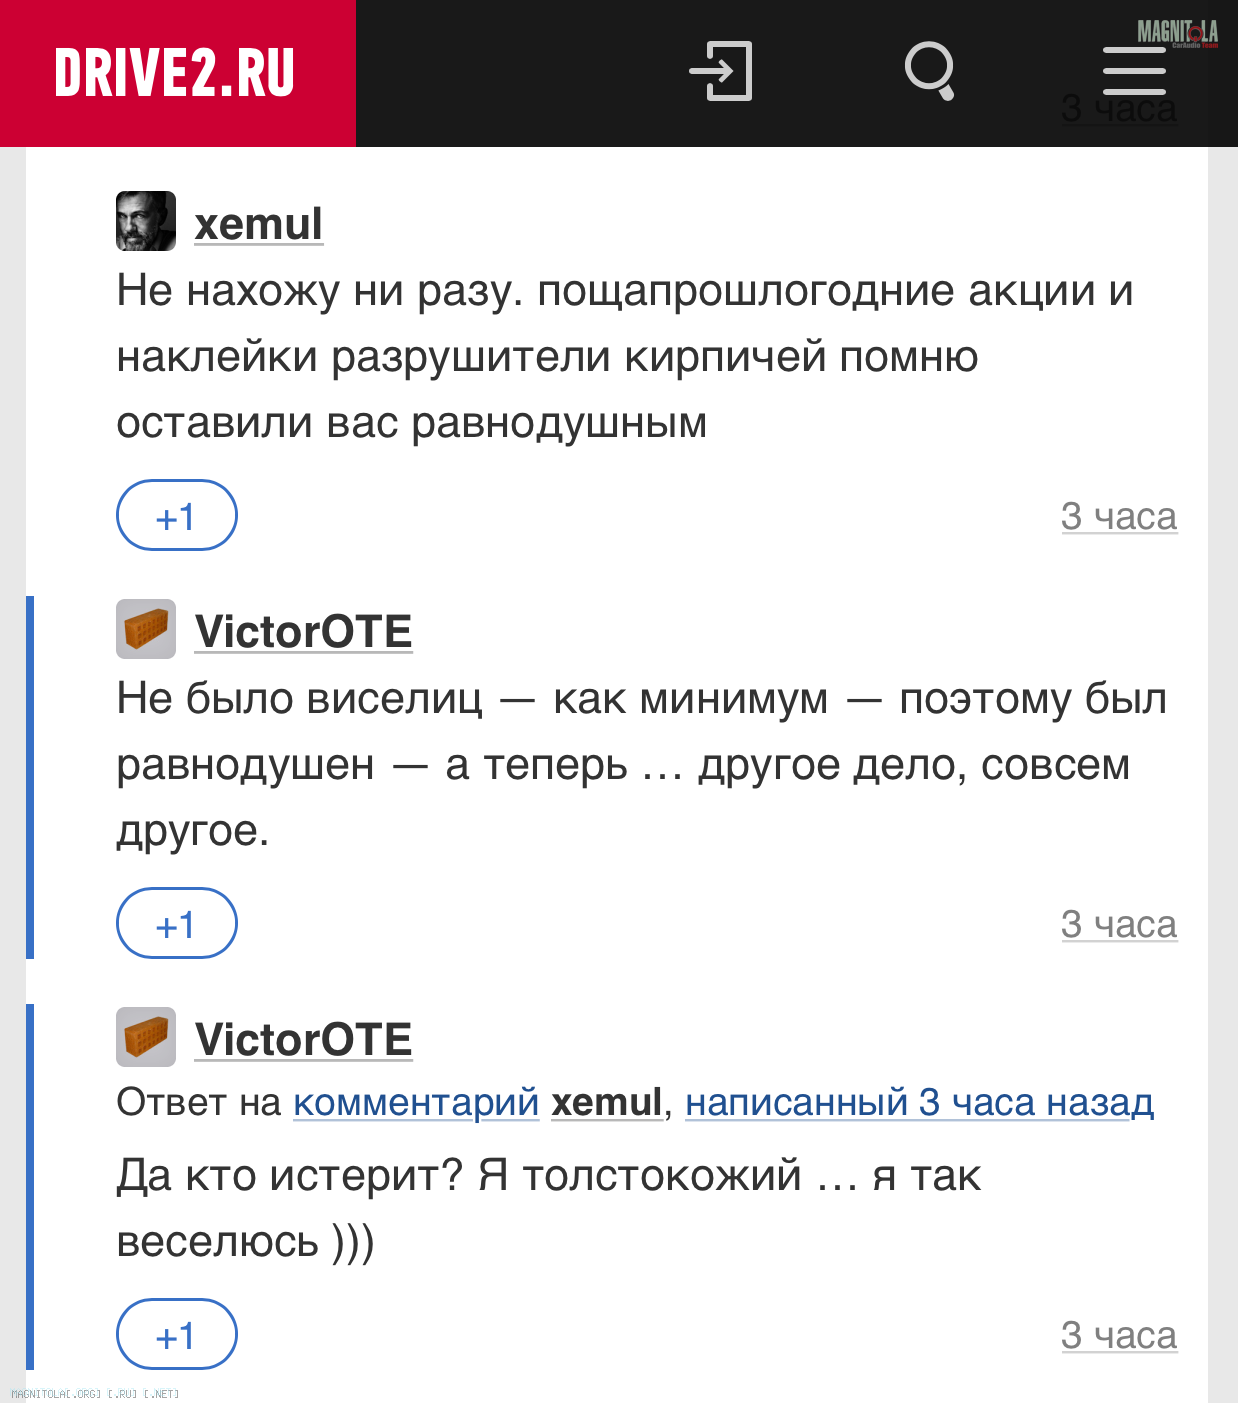This screenshot has height=1403, width=1238.
Task: Follow the 'комментарий' reply link
Action: click(x=416, y=1103)
